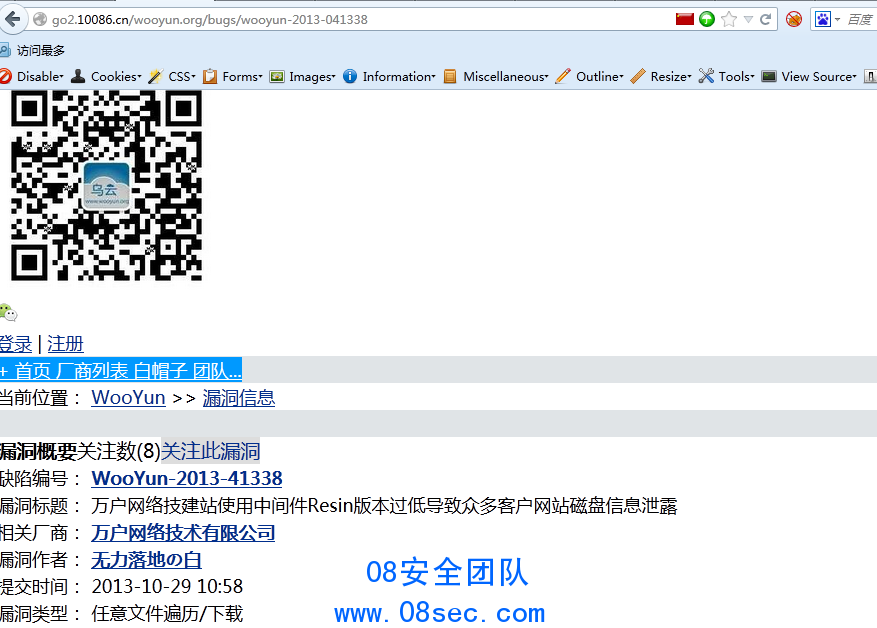Screen dimensions: 877x628
Task: Click the vulnerability type 任意文件遍历/下载
Action: [x=167, y=613]
